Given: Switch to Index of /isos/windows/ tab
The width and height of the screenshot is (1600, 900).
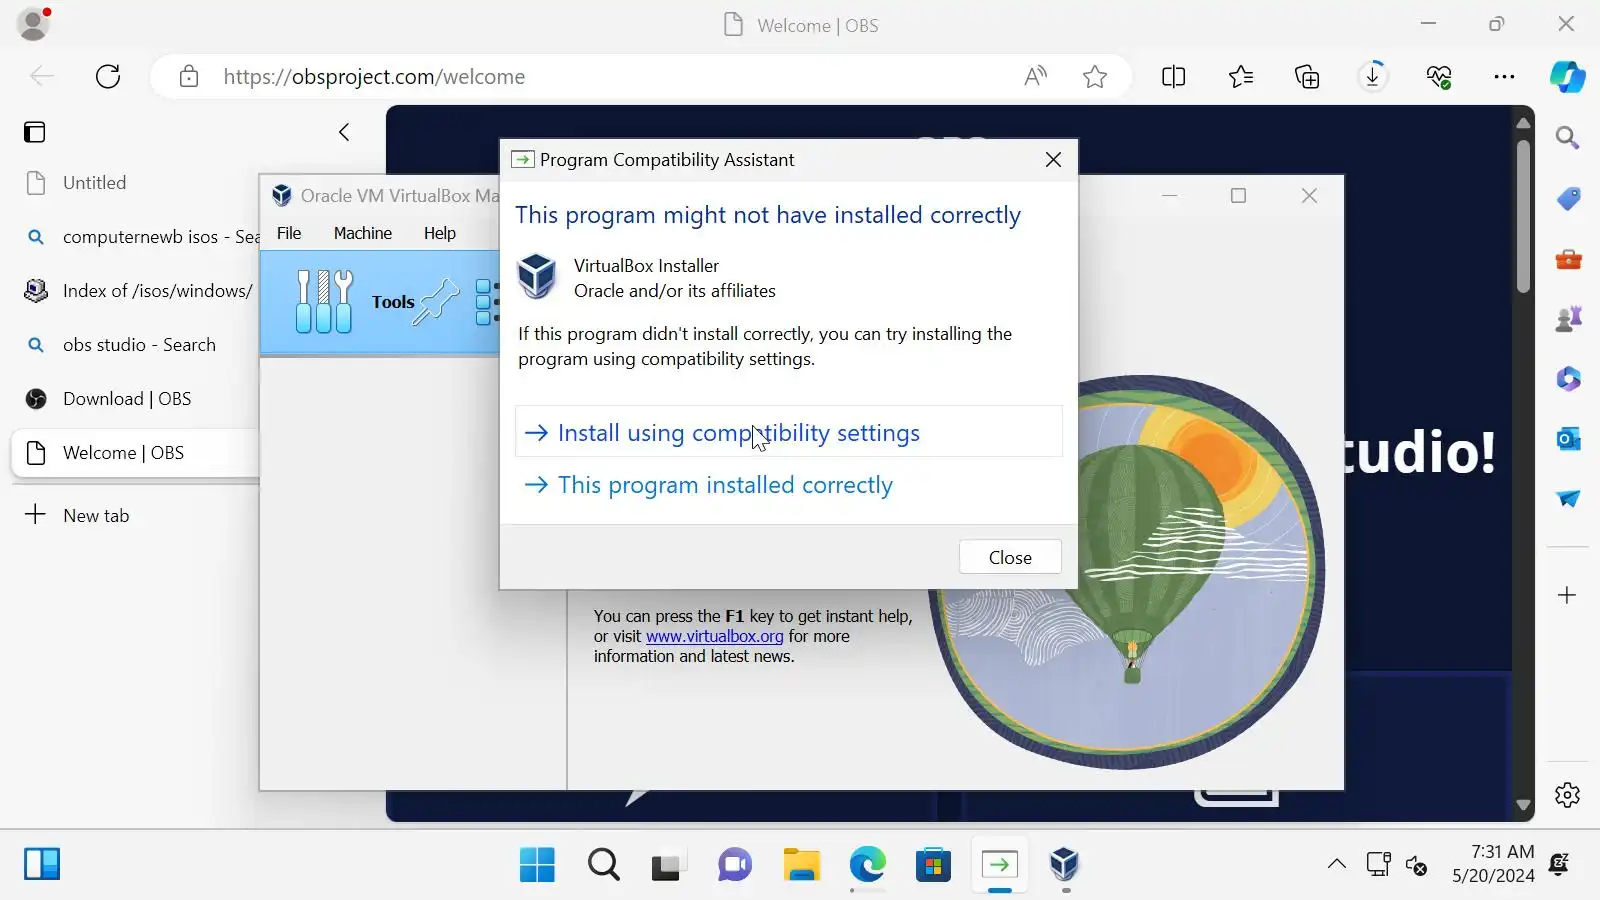Looking at the screenshot, I should [136, 291].
